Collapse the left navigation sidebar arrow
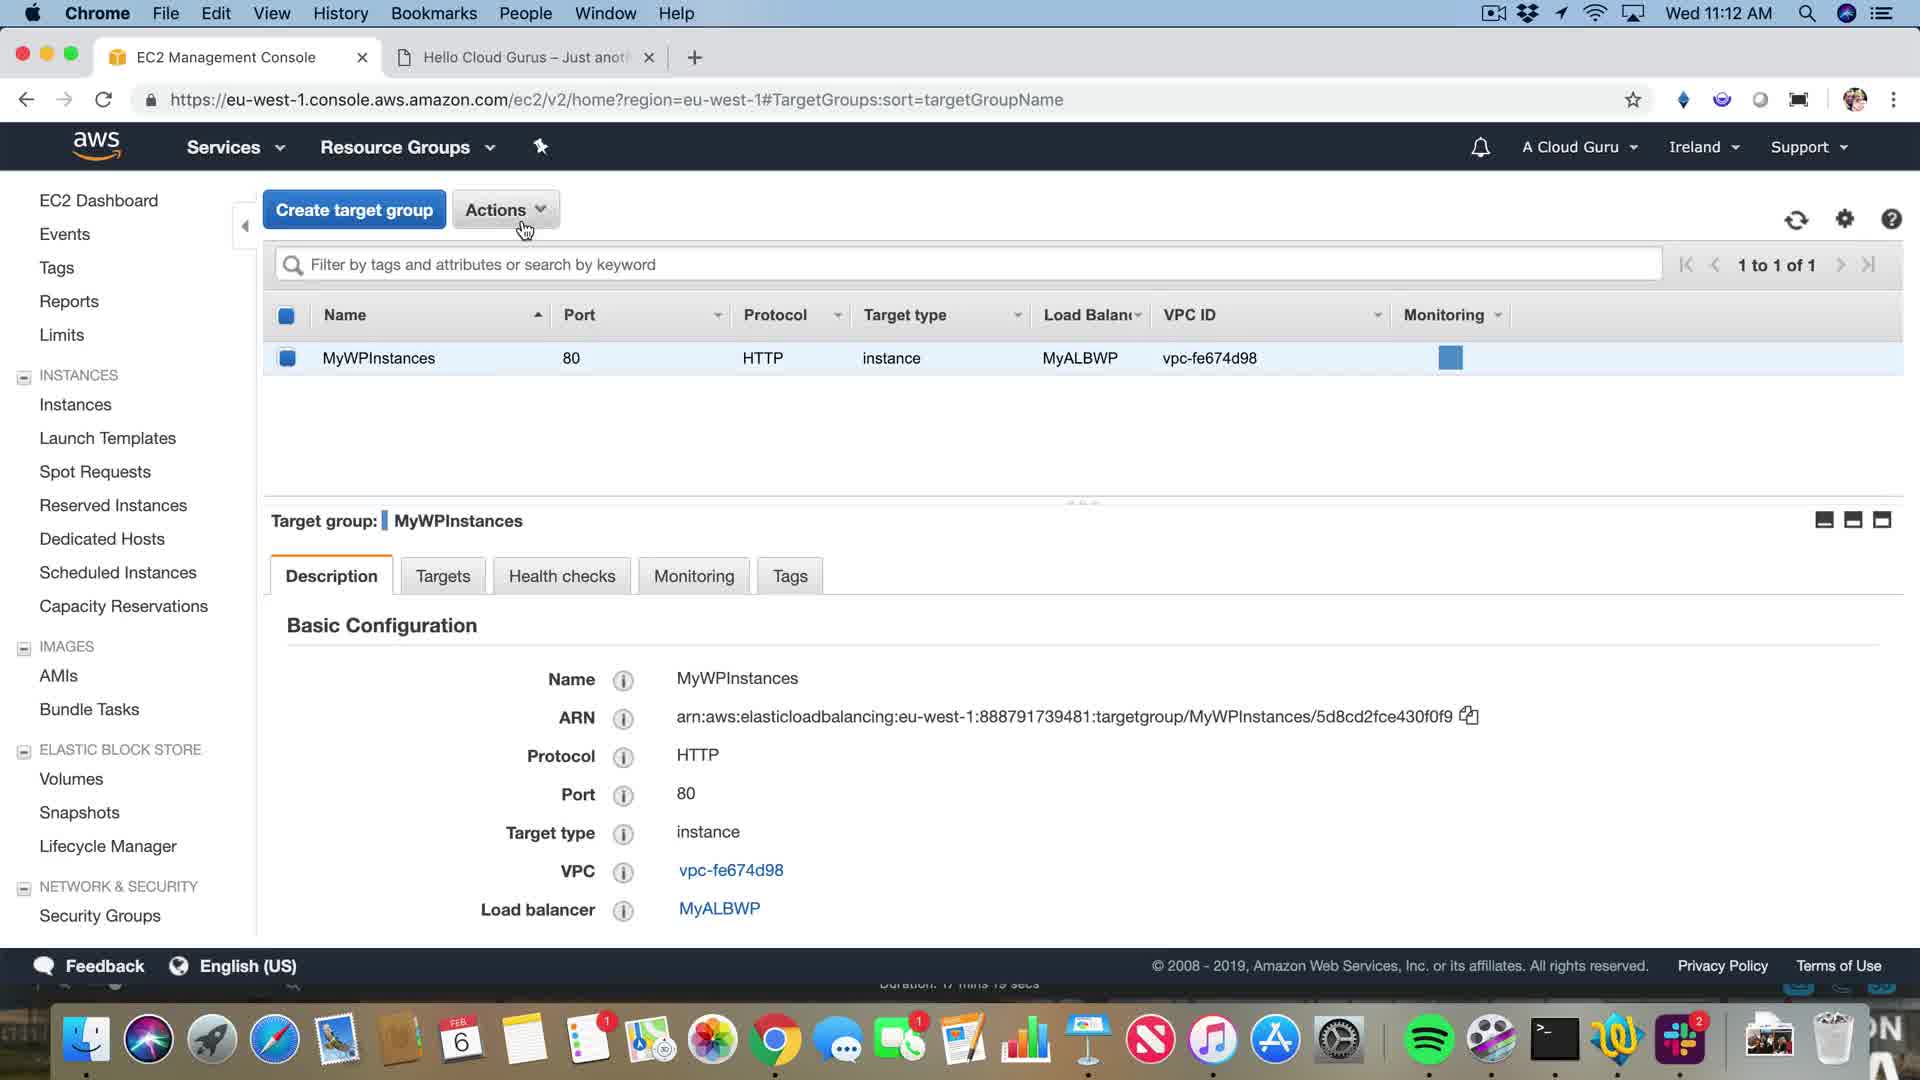Image resolution: width=1920 pixels, height=1080 pixels. coord(245,226)
